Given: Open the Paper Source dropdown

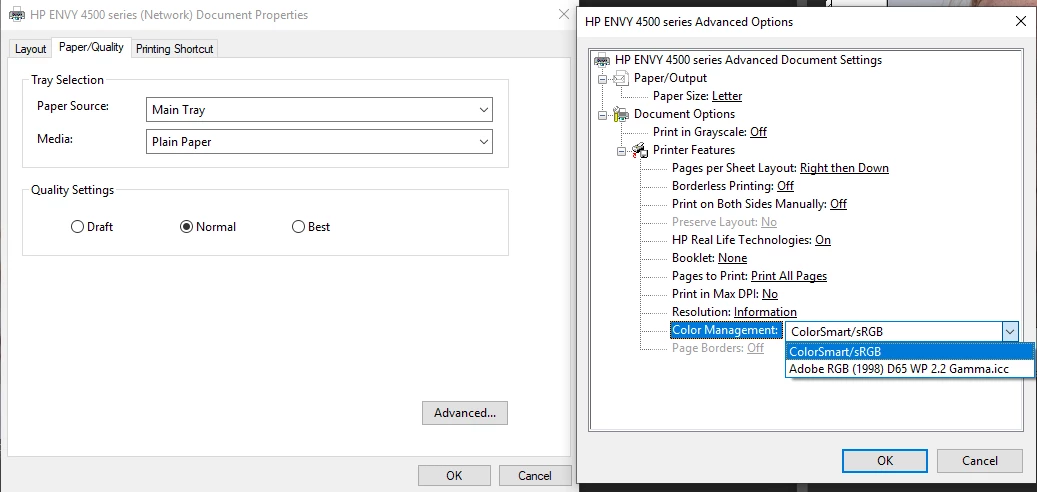Looking at the screenshot, I should coord(319,110).
